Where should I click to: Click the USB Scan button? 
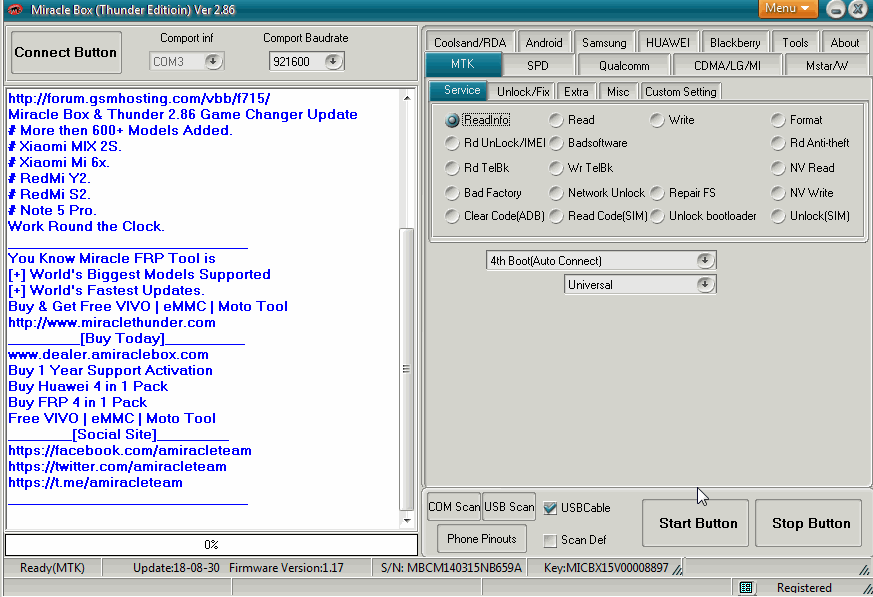point(509,507)
